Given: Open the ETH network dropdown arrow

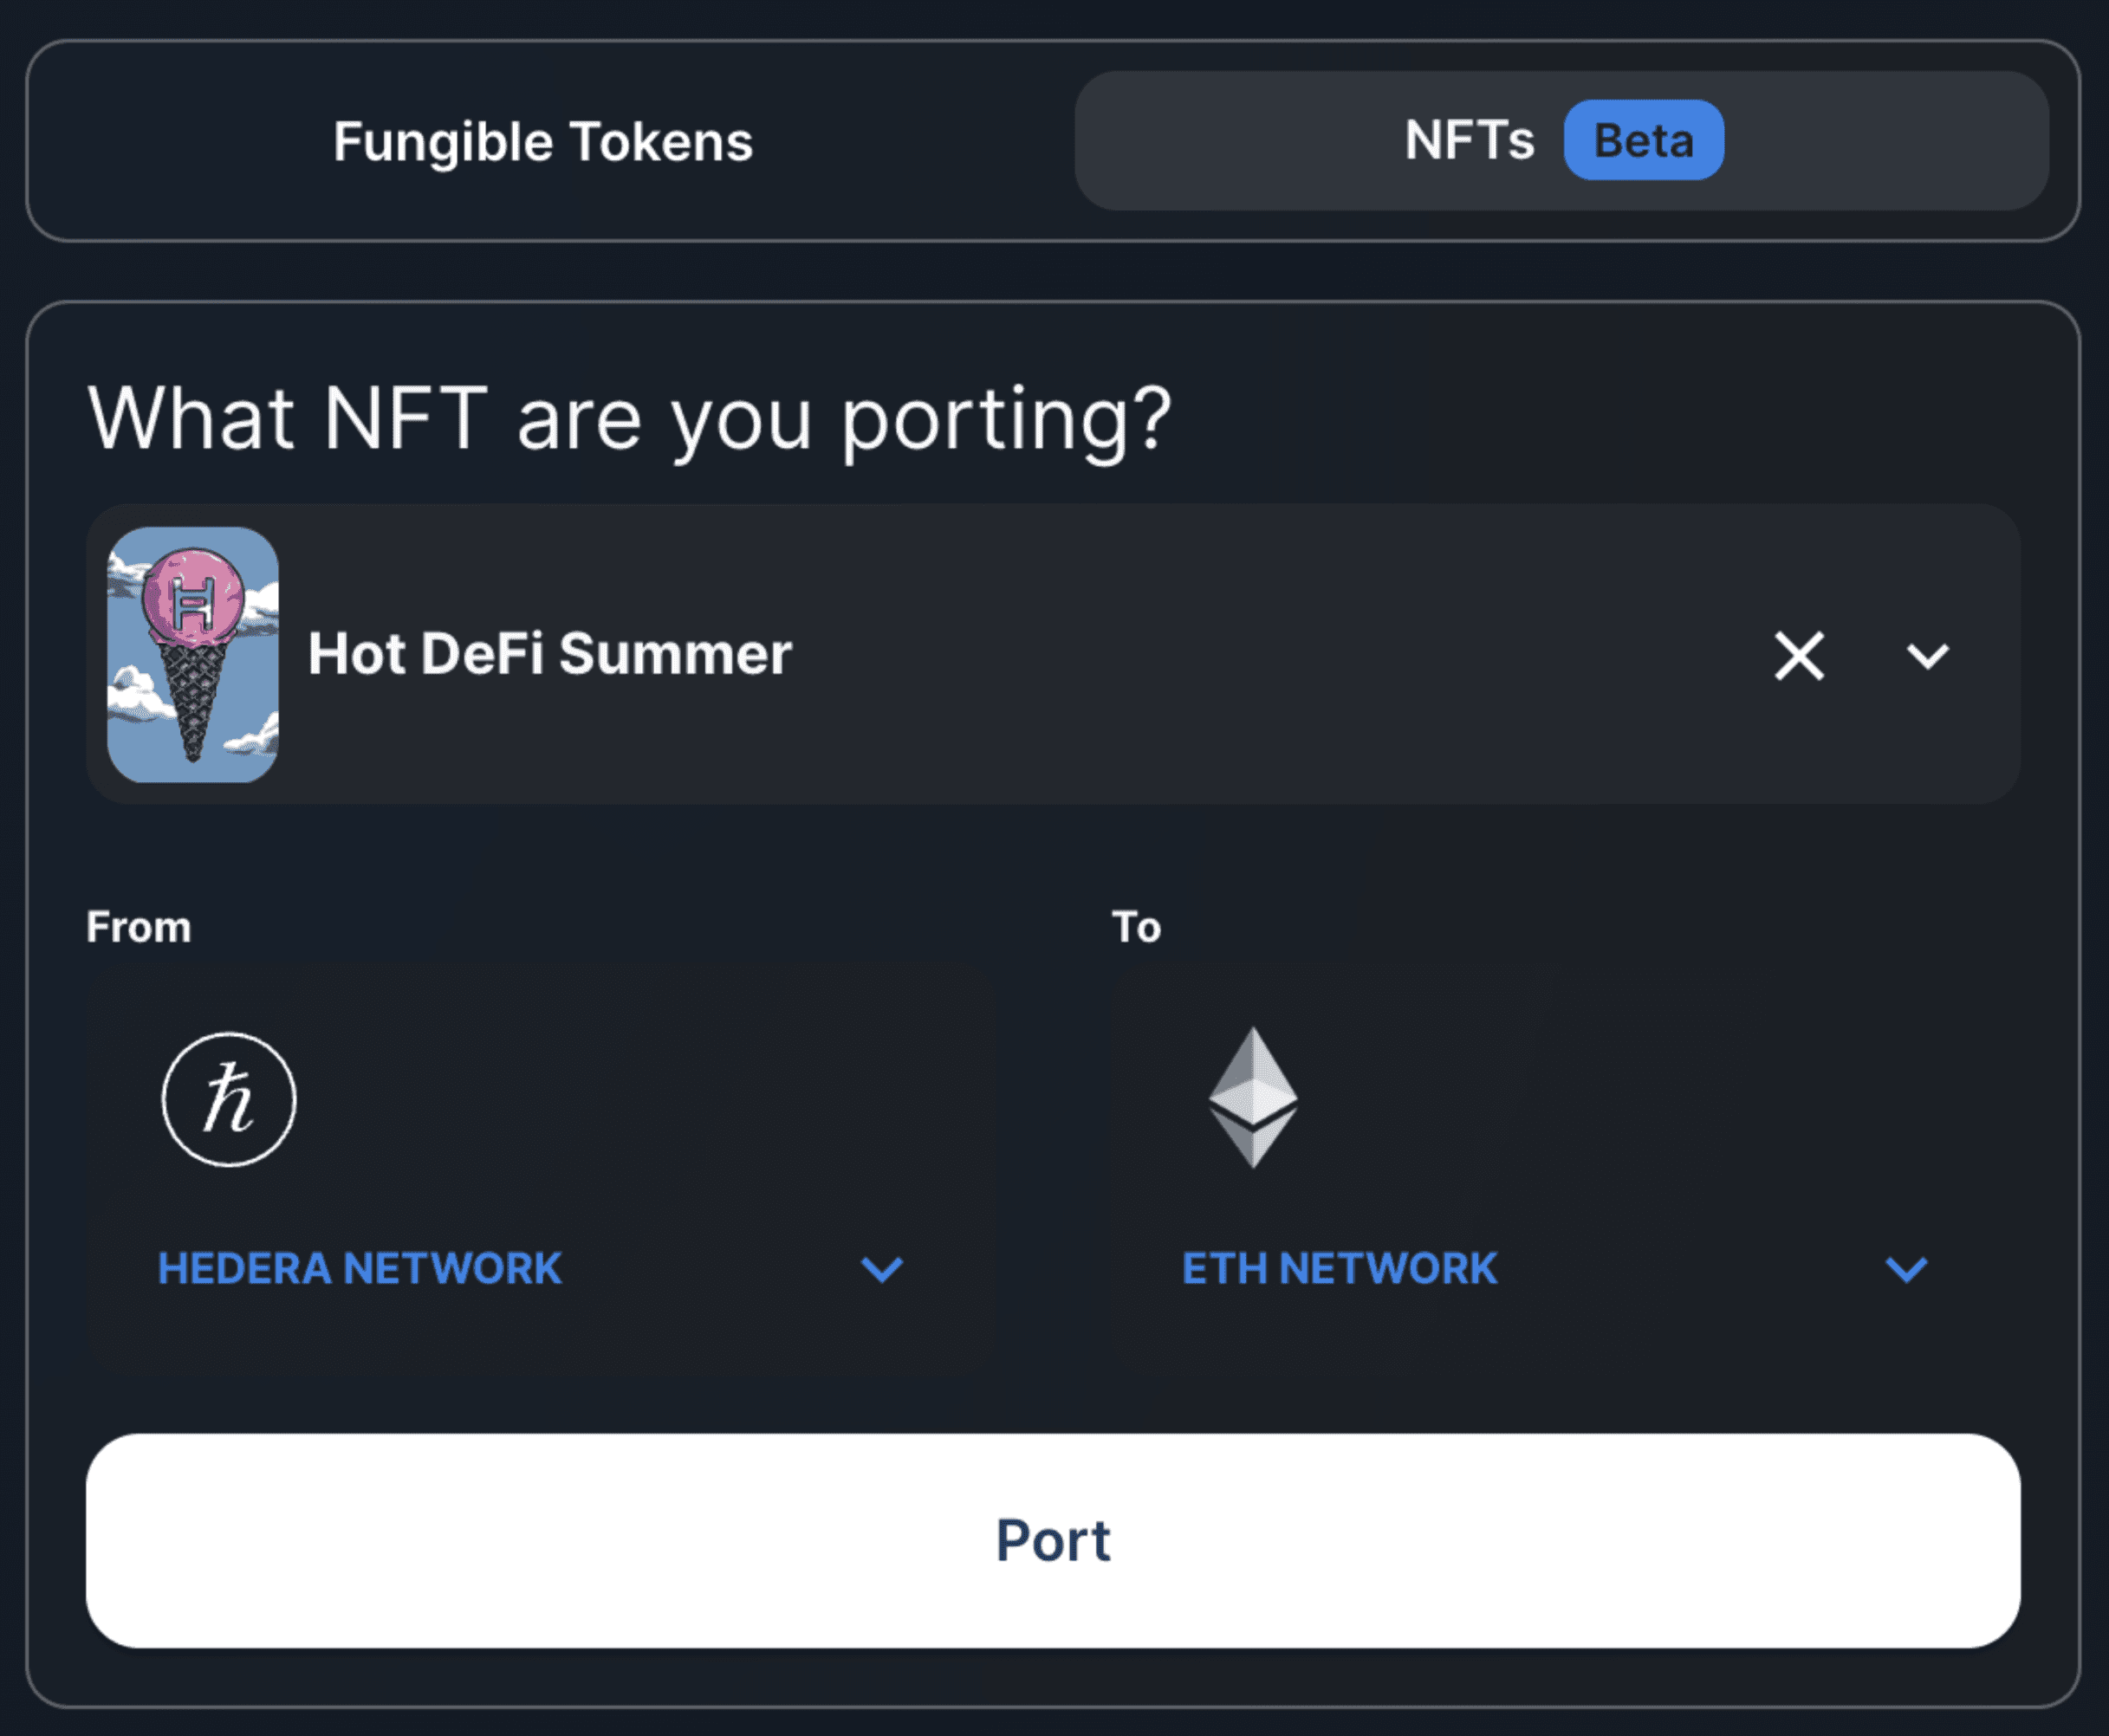Looking at the screenshot, I should [x=1906, y=1269].
